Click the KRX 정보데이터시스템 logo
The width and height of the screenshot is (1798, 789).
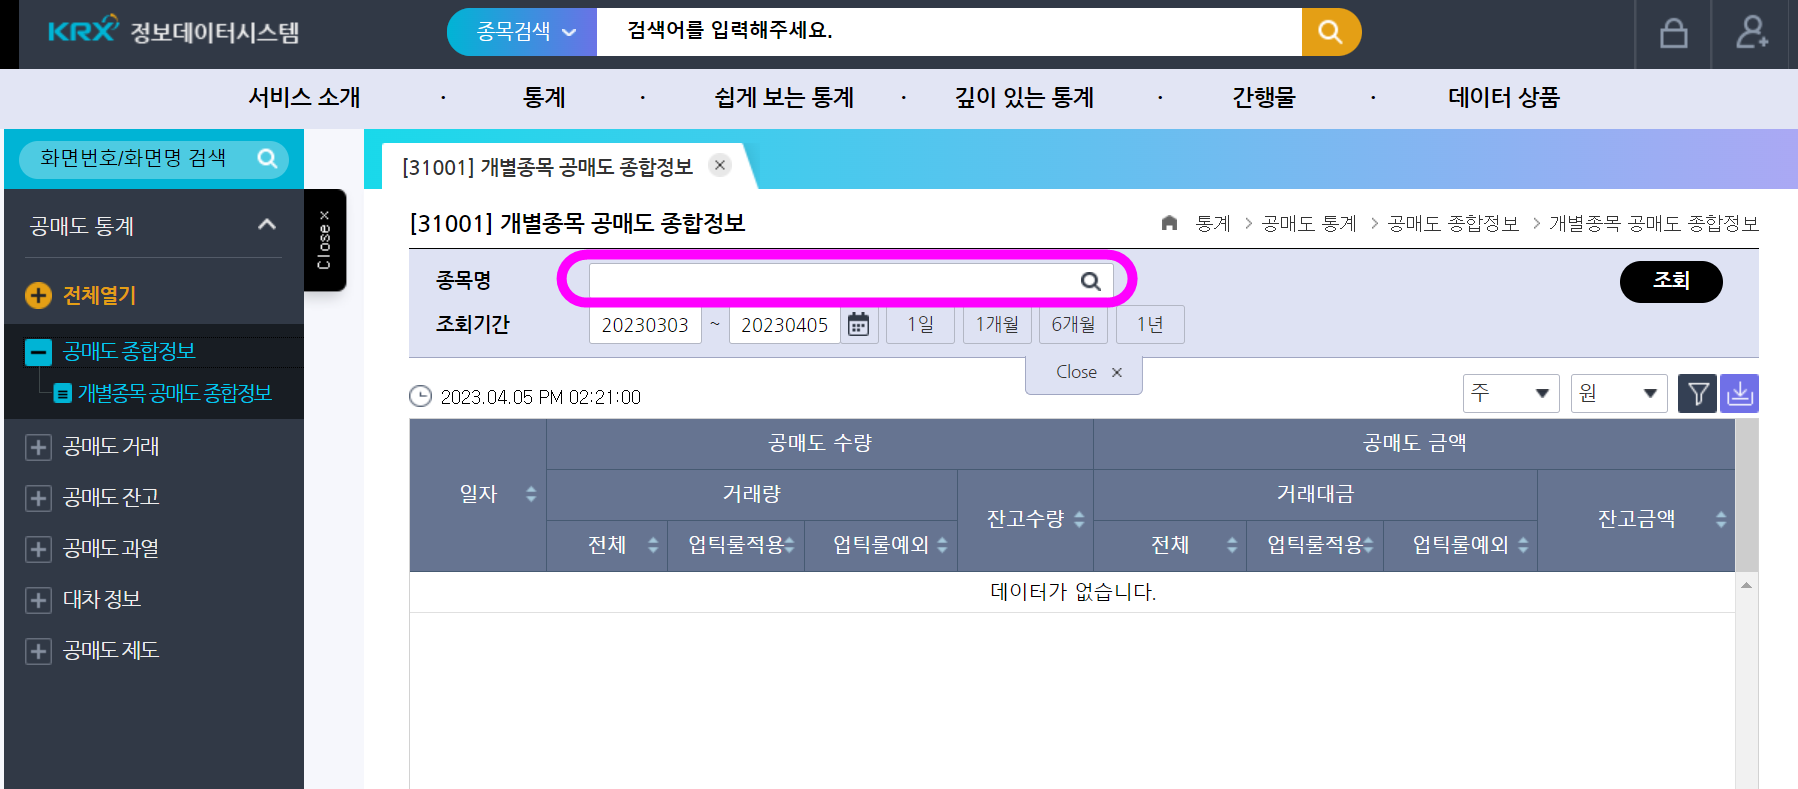[173, 32]
